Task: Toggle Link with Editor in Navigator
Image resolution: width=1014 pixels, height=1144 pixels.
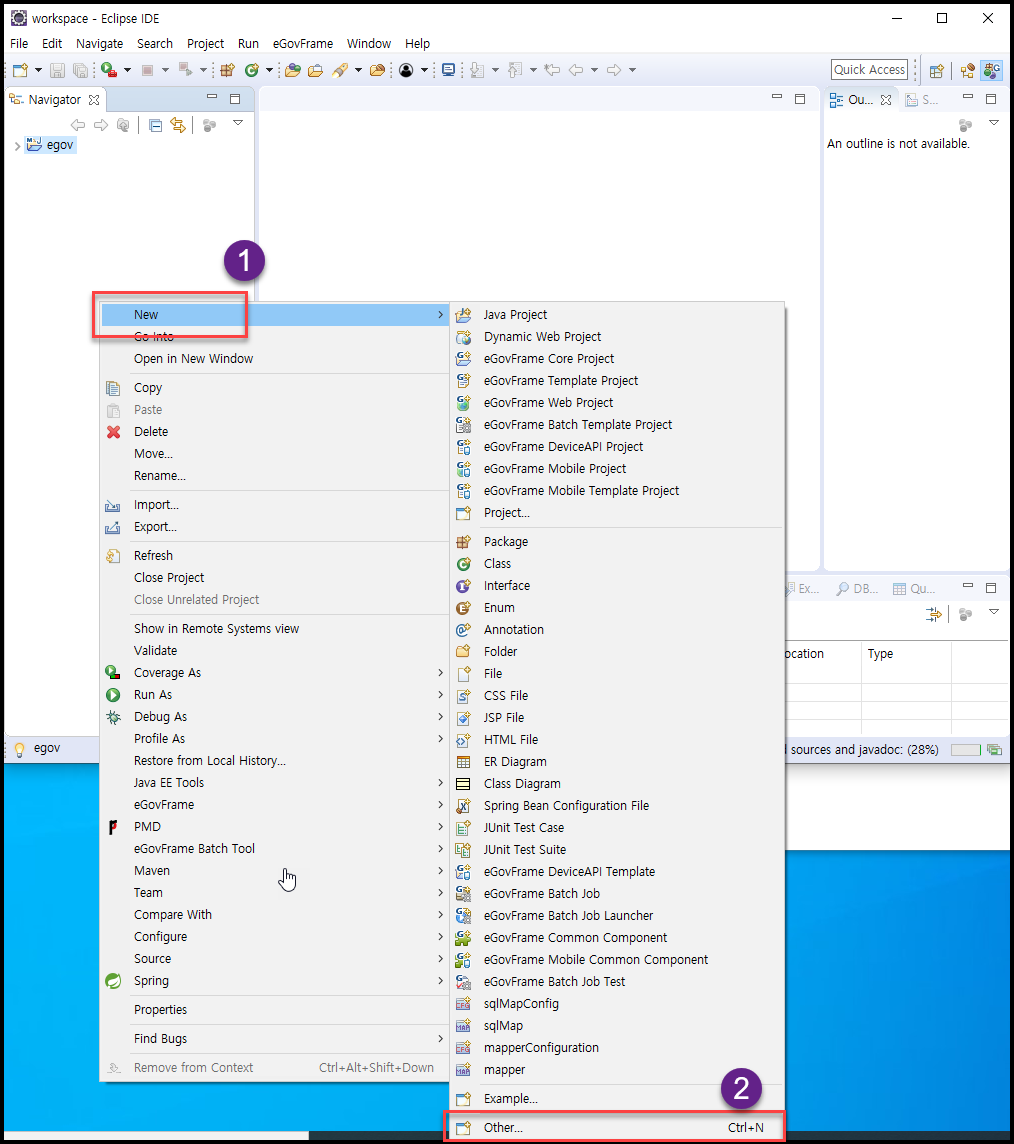Action: pos(178,125)
